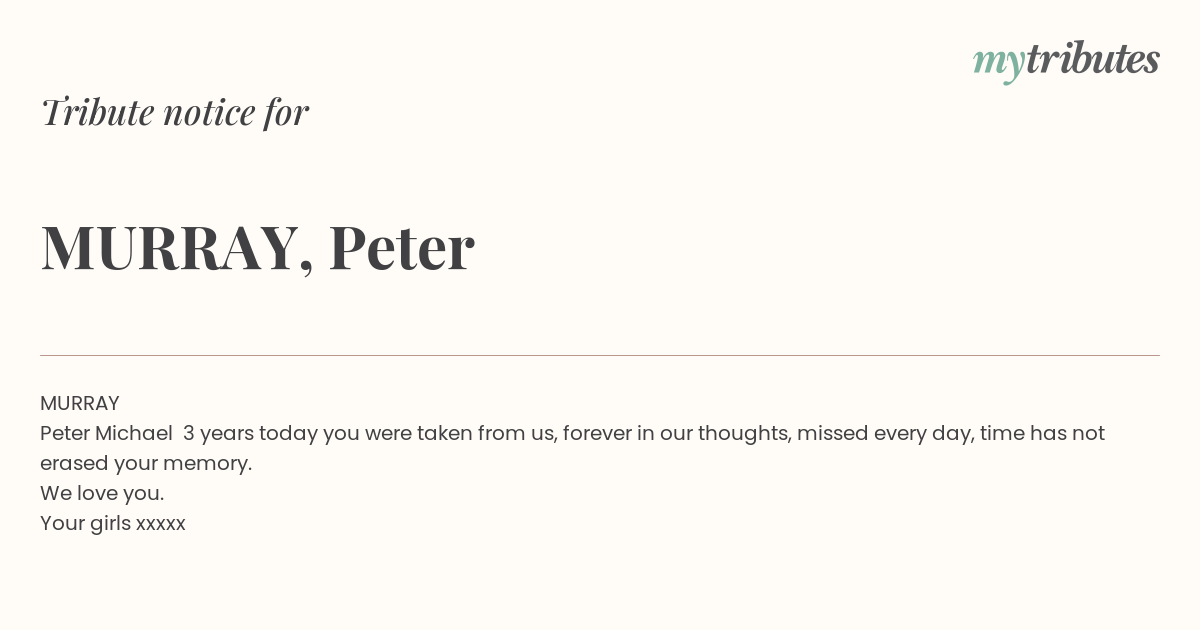
Task: Click the word "Tribute" in the italic heading
Action: point(97,112)
